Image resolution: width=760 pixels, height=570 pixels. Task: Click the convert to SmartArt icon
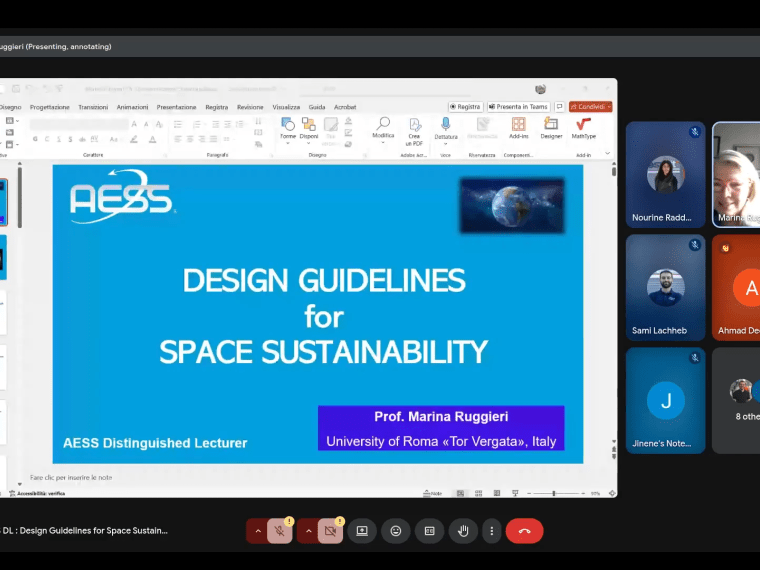258,144
